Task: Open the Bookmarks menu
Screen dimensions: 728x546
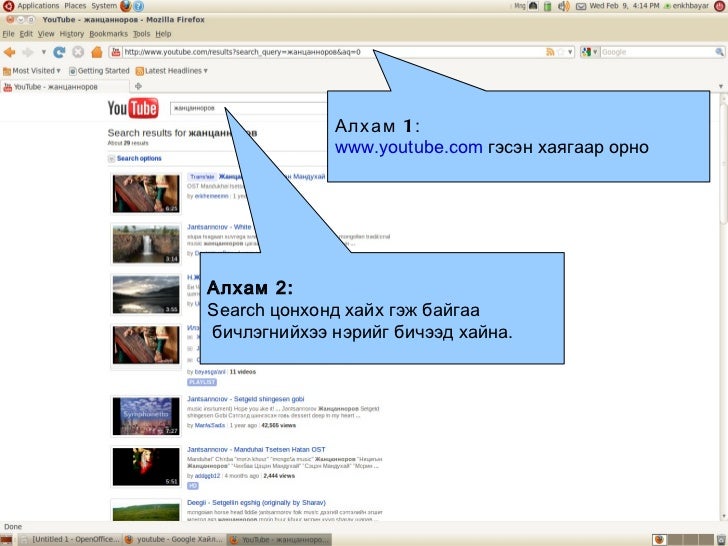Action: (x=108, y=34)
